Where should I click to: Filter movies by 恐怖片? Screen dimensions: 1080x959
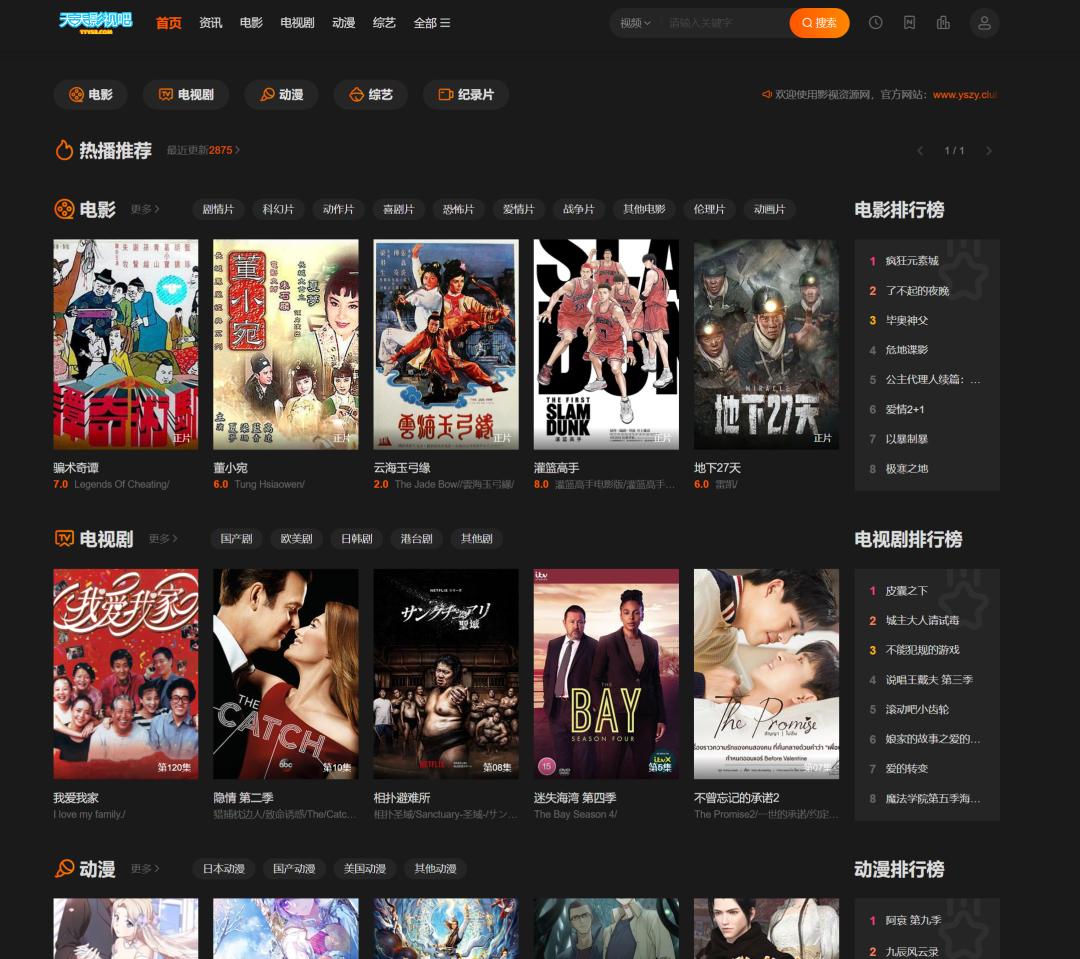coord(458,209)
